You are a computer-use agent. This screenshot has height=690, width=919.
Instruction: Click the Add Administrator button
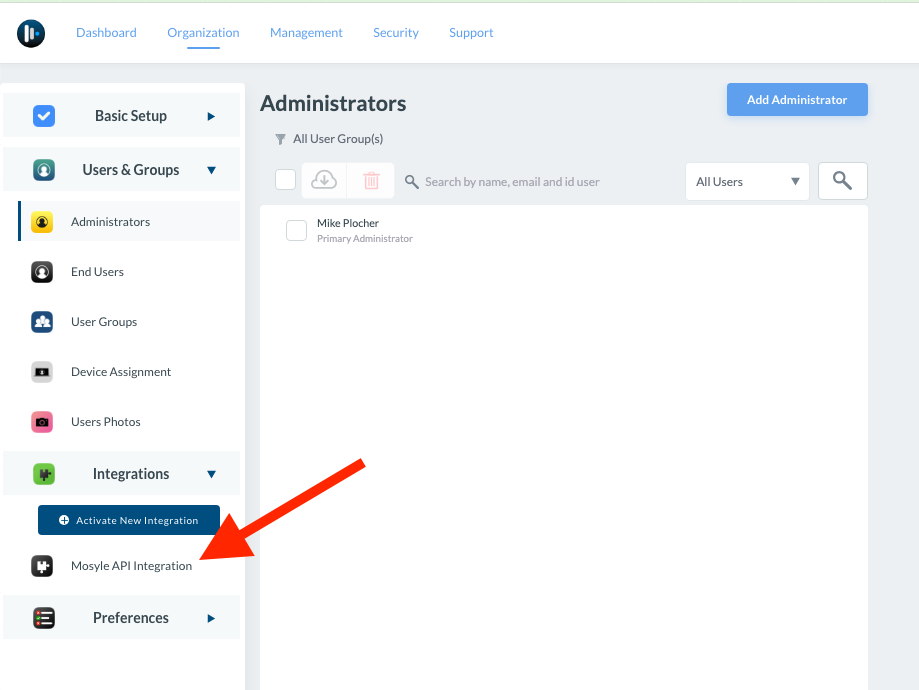(796, 99)
